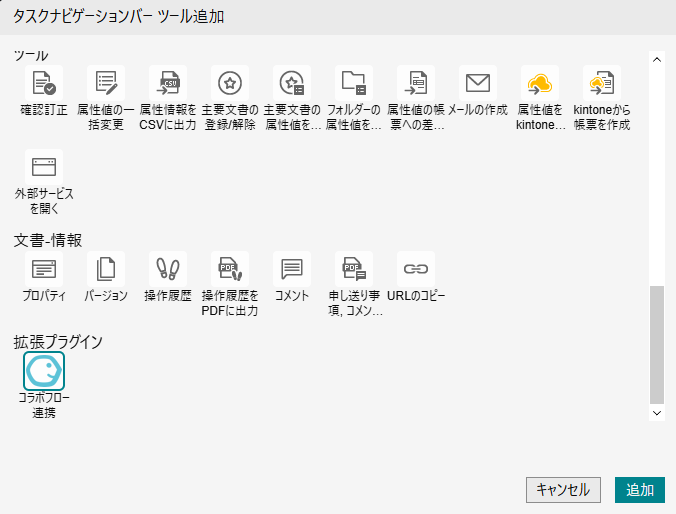The width and height of the screenshot is (676, 514).
Task: Click the scrollbar down arrow
Action: pos(657,411)
